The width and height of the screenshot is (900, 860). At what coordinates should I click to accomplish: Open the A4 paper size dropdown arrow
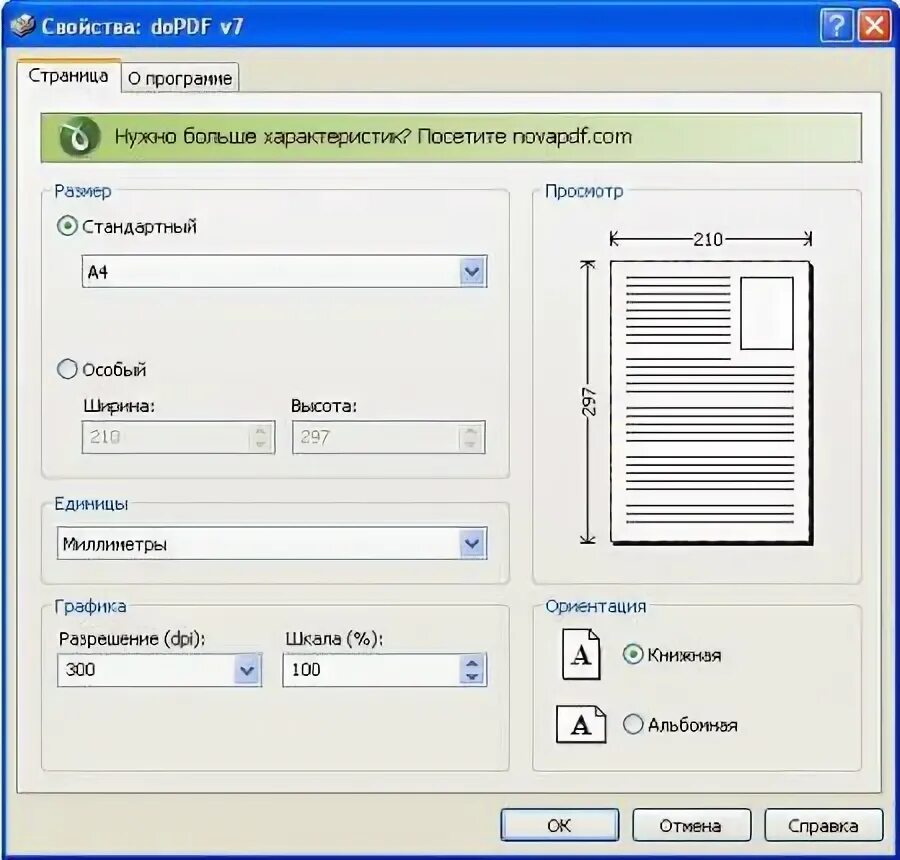coord(472,272)
